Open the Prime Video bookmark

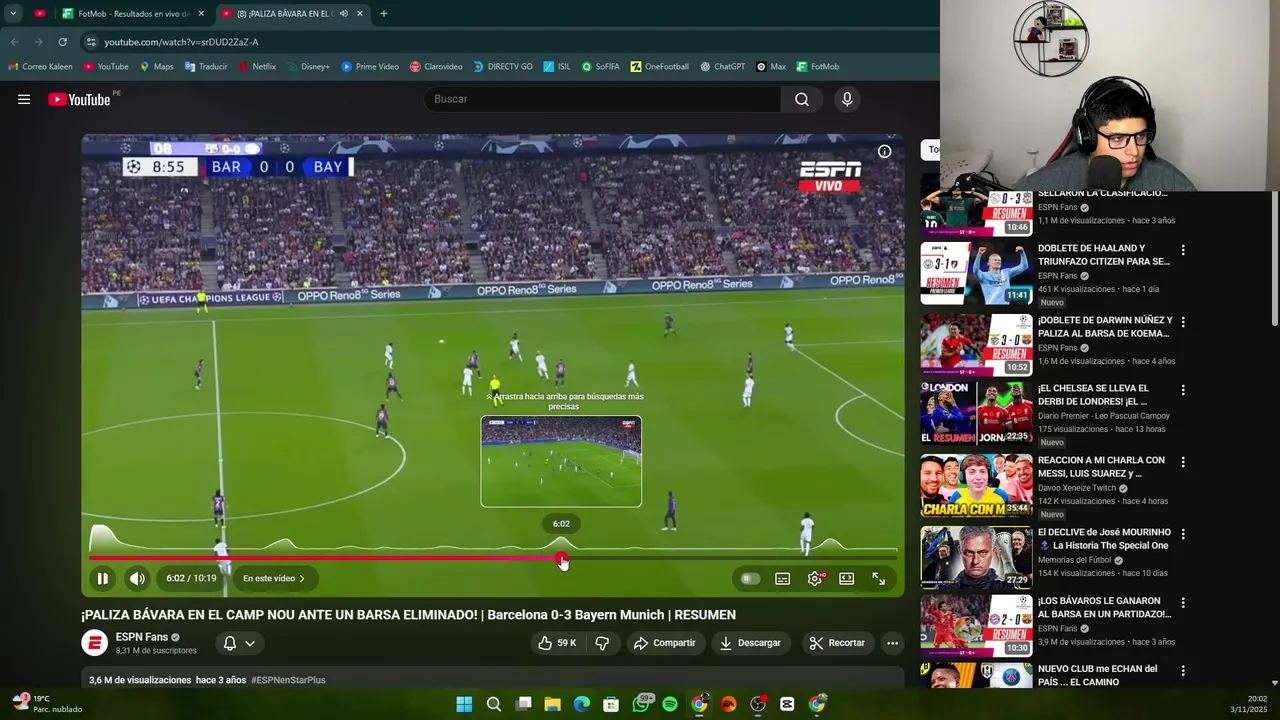pyautogui.click(x=370, y=67)
